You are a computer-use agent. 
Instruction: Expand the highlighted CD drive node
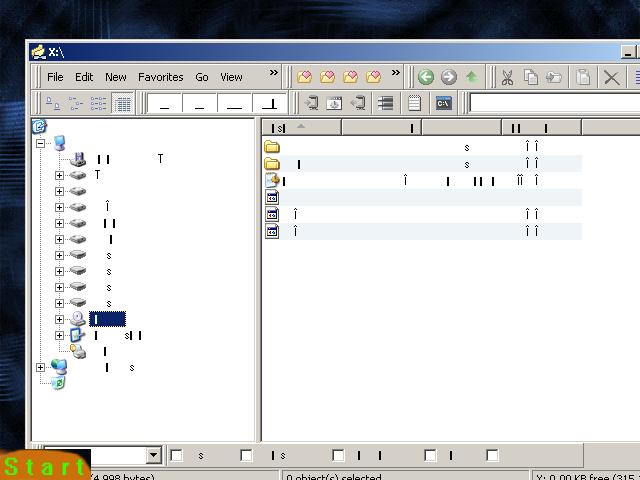pyautogui.click(x=59, y=319)
